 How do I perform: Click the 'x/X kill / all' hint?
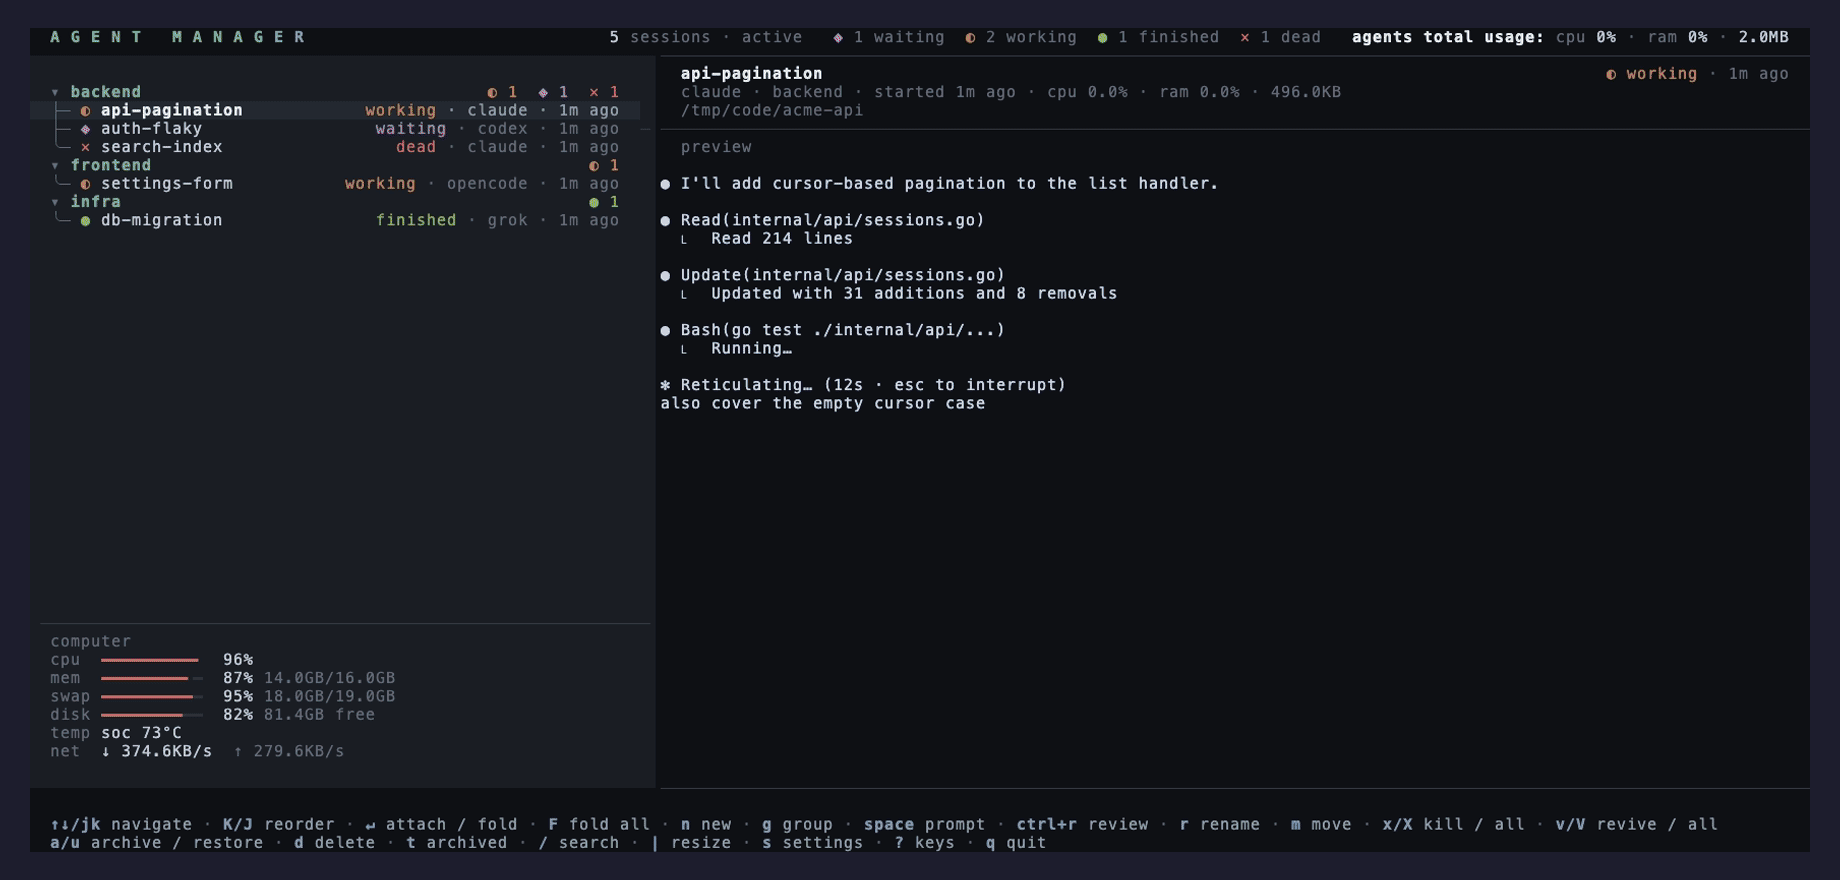click(1453, 825)
